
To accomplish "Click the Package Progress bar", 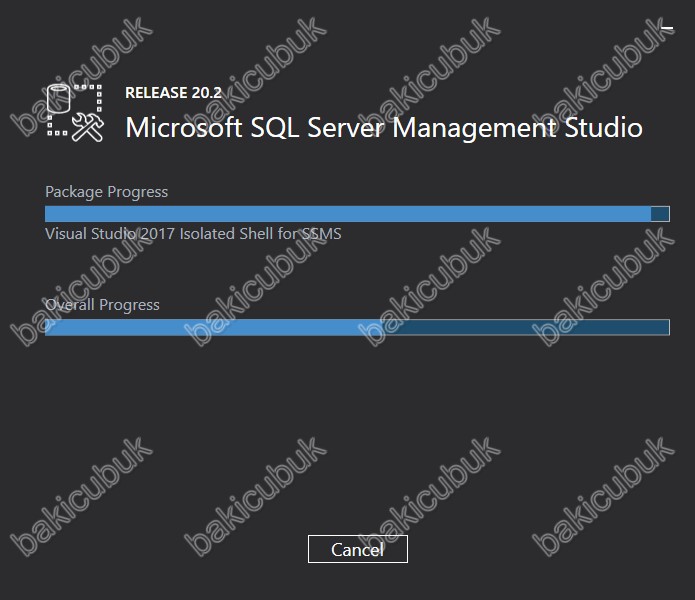I will [x=357, y=214].
